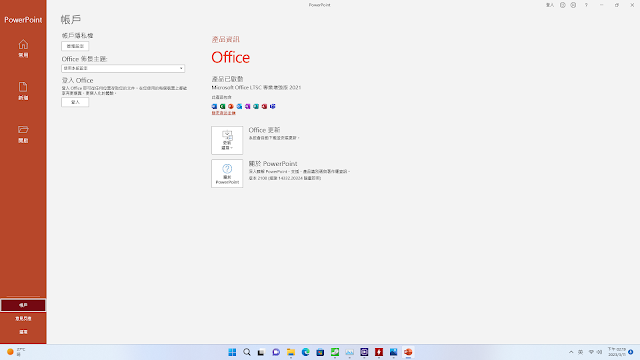Click the Outlook icon in product list

pyautogui.click(x=239, y=106)
